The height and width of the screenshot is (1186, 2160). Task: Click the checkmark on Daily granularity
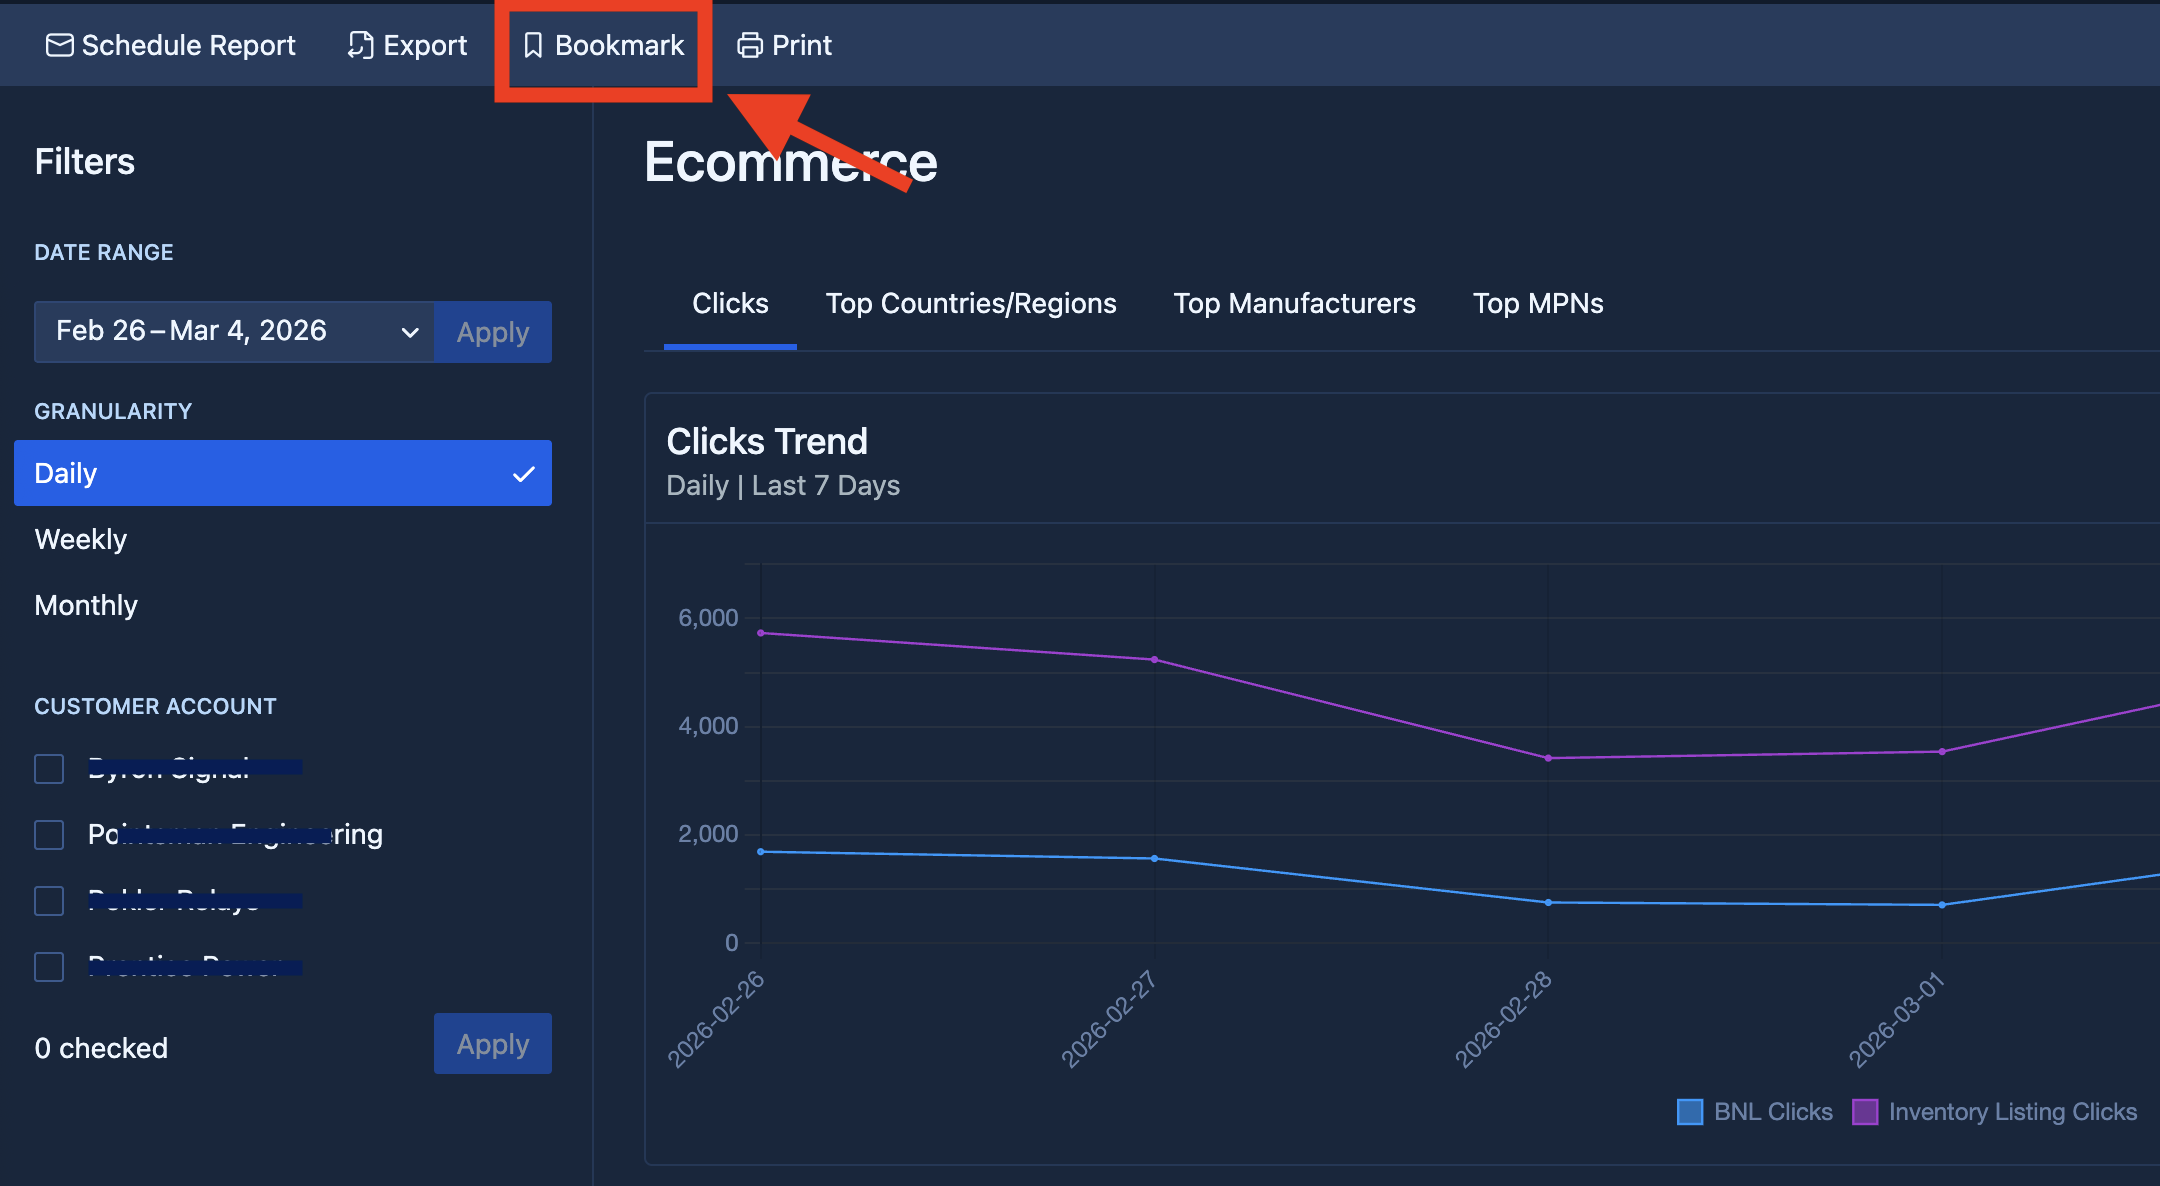click(523, 474)
